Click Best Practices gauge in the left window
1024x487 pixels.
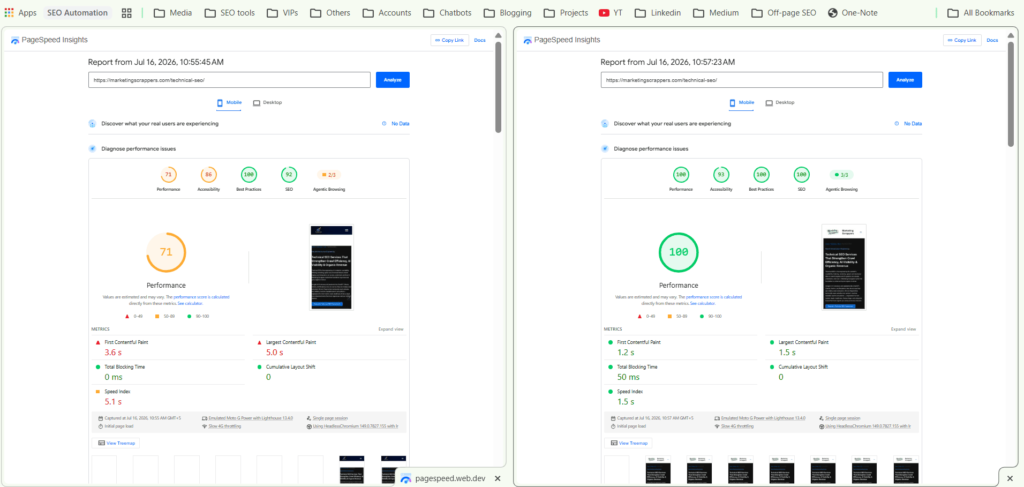pos(248,175)
